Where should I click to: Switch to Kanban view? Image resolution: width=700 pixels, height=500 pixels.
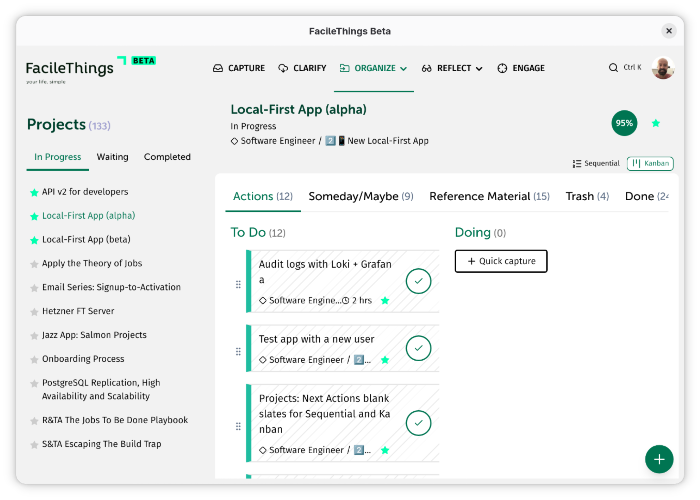pyautogui.click(x=650, y=163)
